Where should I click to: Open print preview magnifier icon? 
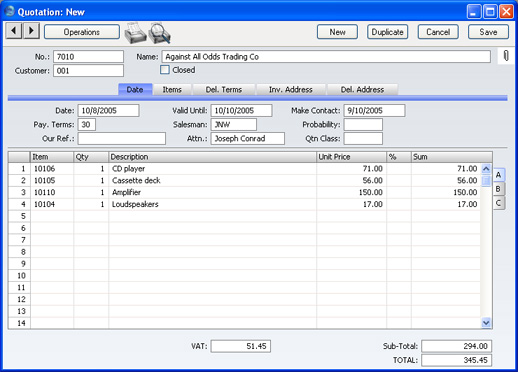pos(160,33)
